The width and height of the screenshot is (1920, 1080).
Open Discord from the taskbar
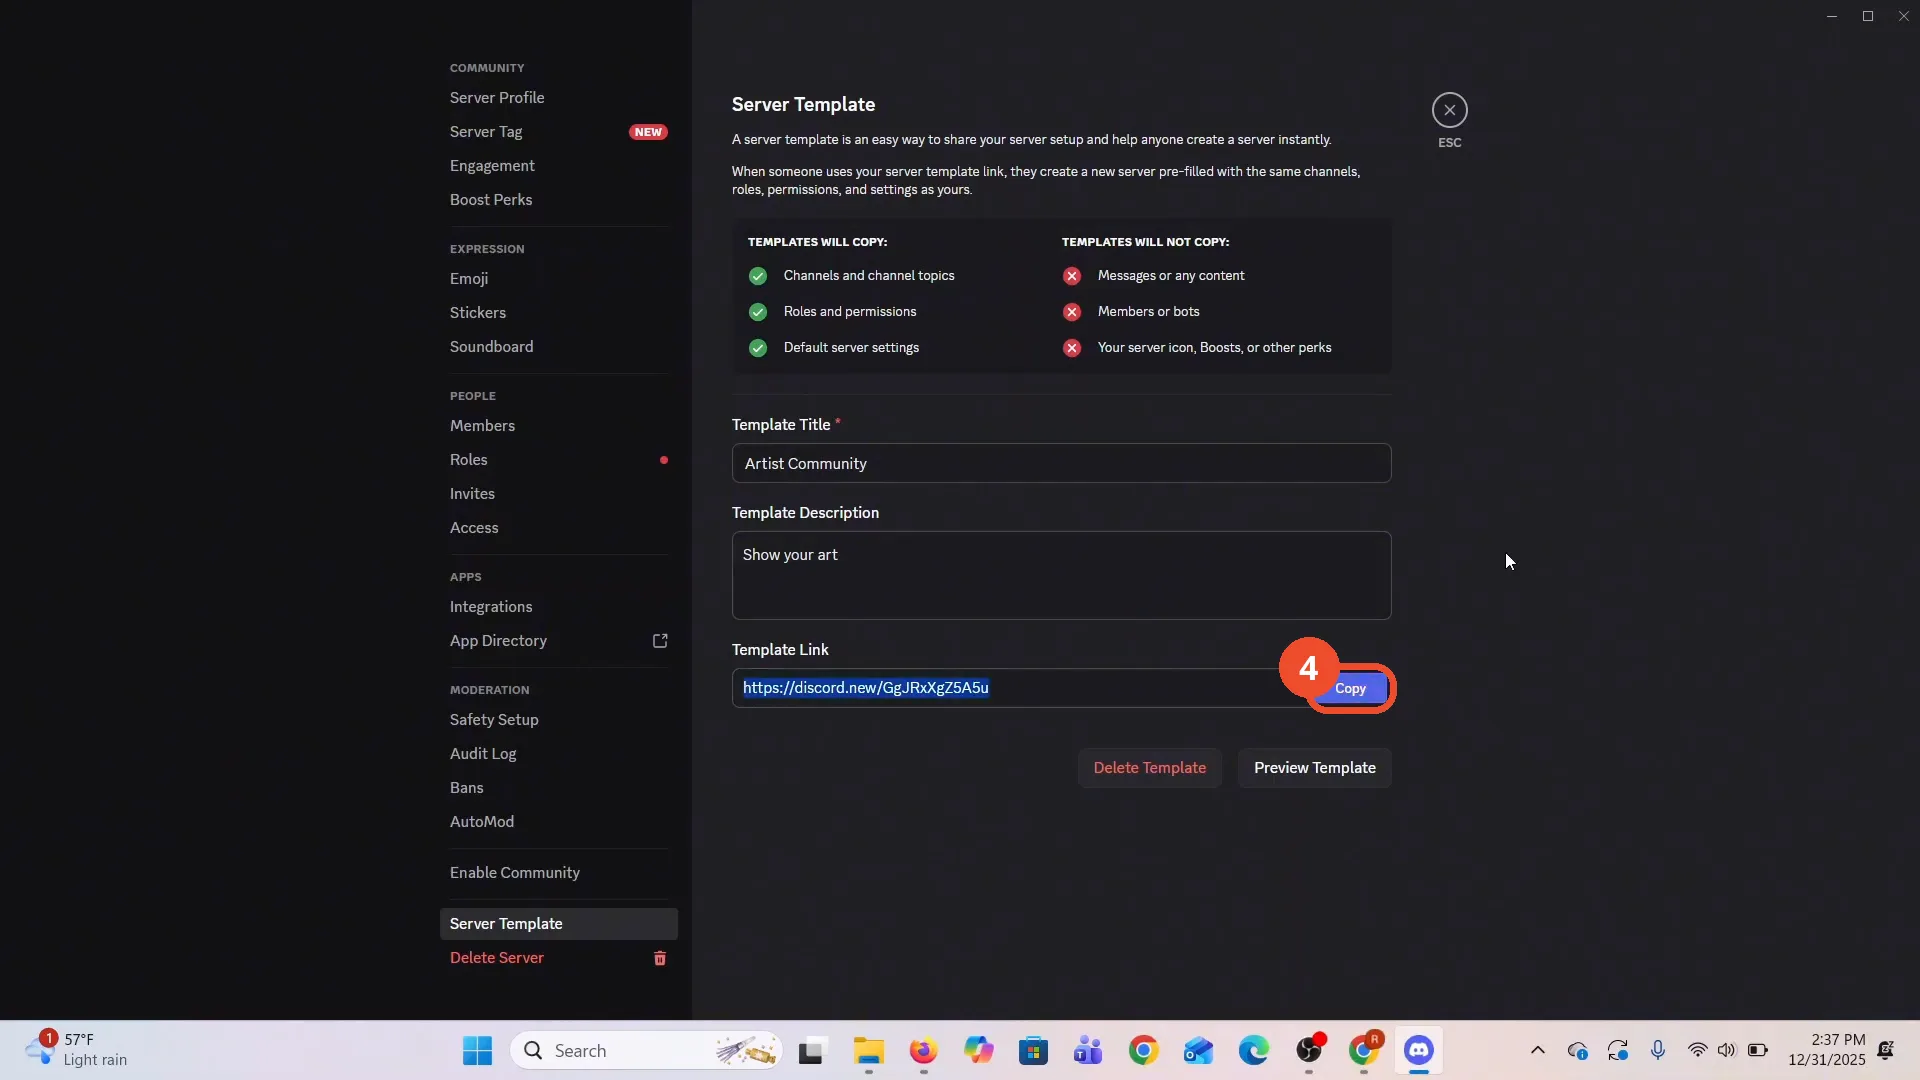coord(1418,1050)
